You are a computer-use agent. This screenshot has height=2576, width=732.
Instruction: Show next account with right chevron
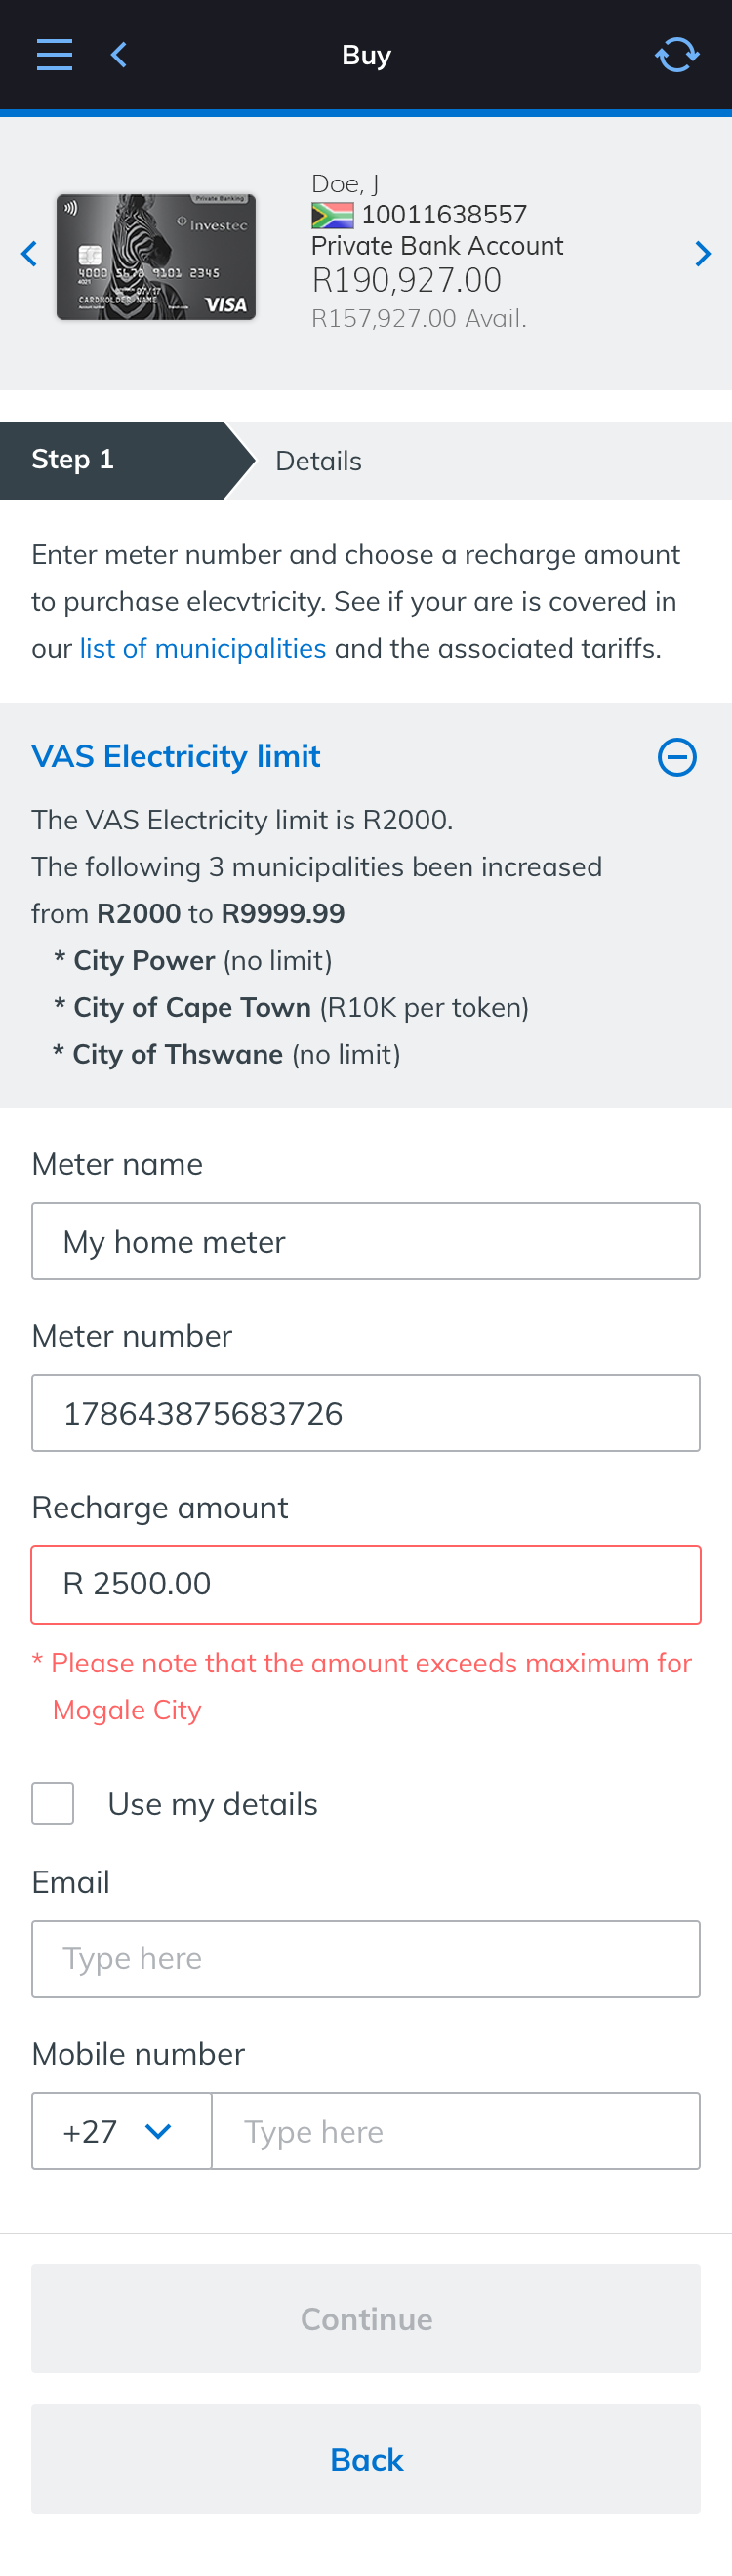click(x=703, y=254)
